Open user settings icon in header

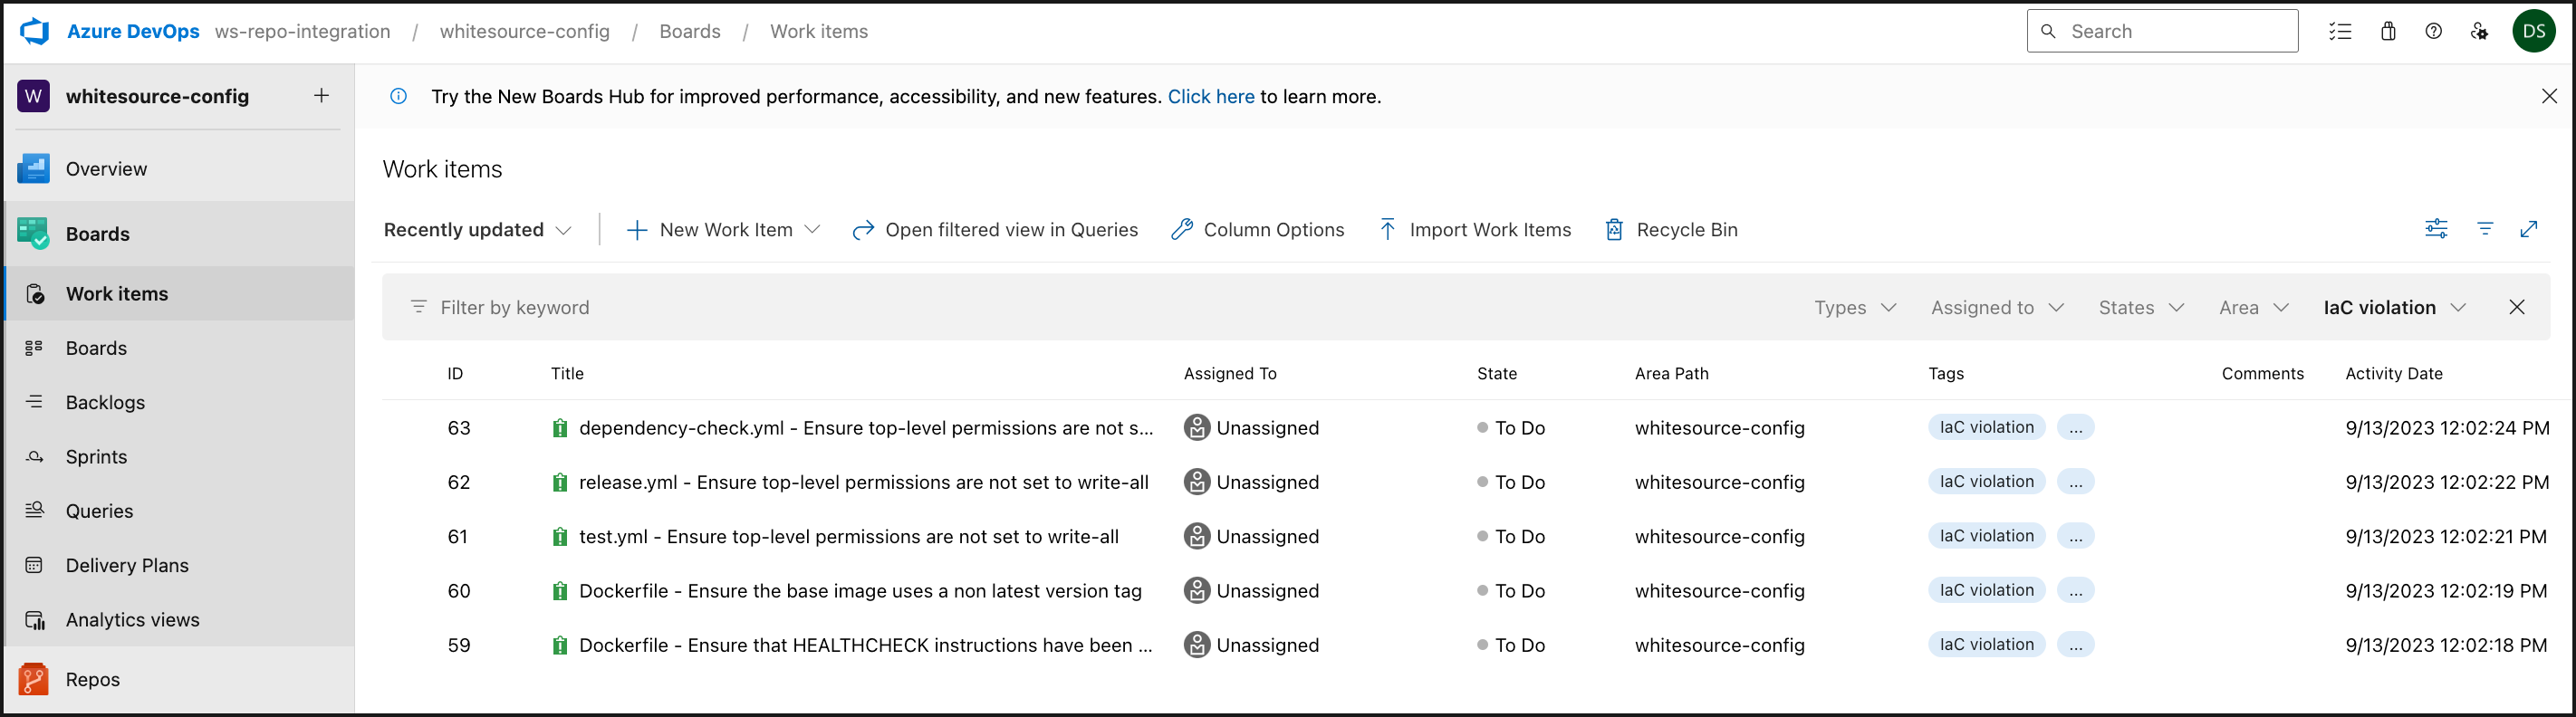point(2479,31)
